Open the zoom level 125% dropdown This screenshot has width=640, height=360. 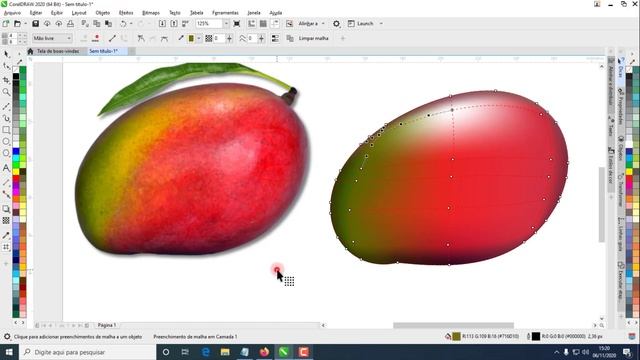(226, 24)
